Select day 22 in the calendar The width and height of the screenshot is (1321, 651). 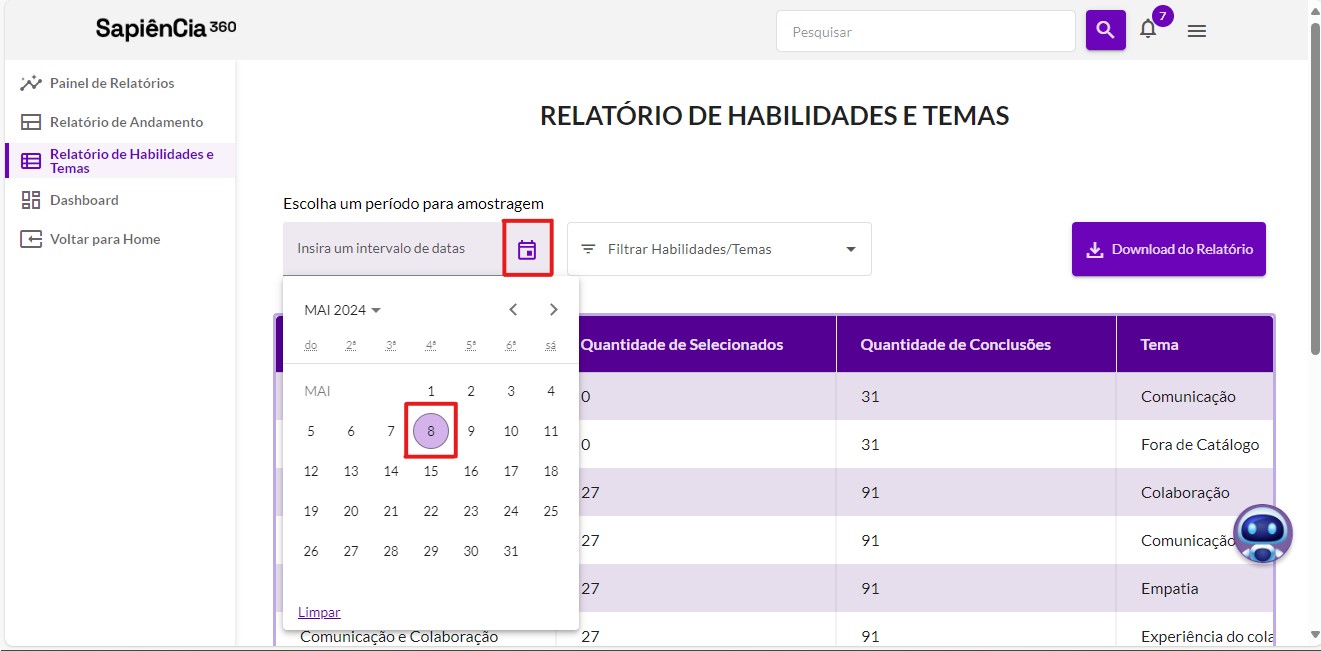(431, 511)
